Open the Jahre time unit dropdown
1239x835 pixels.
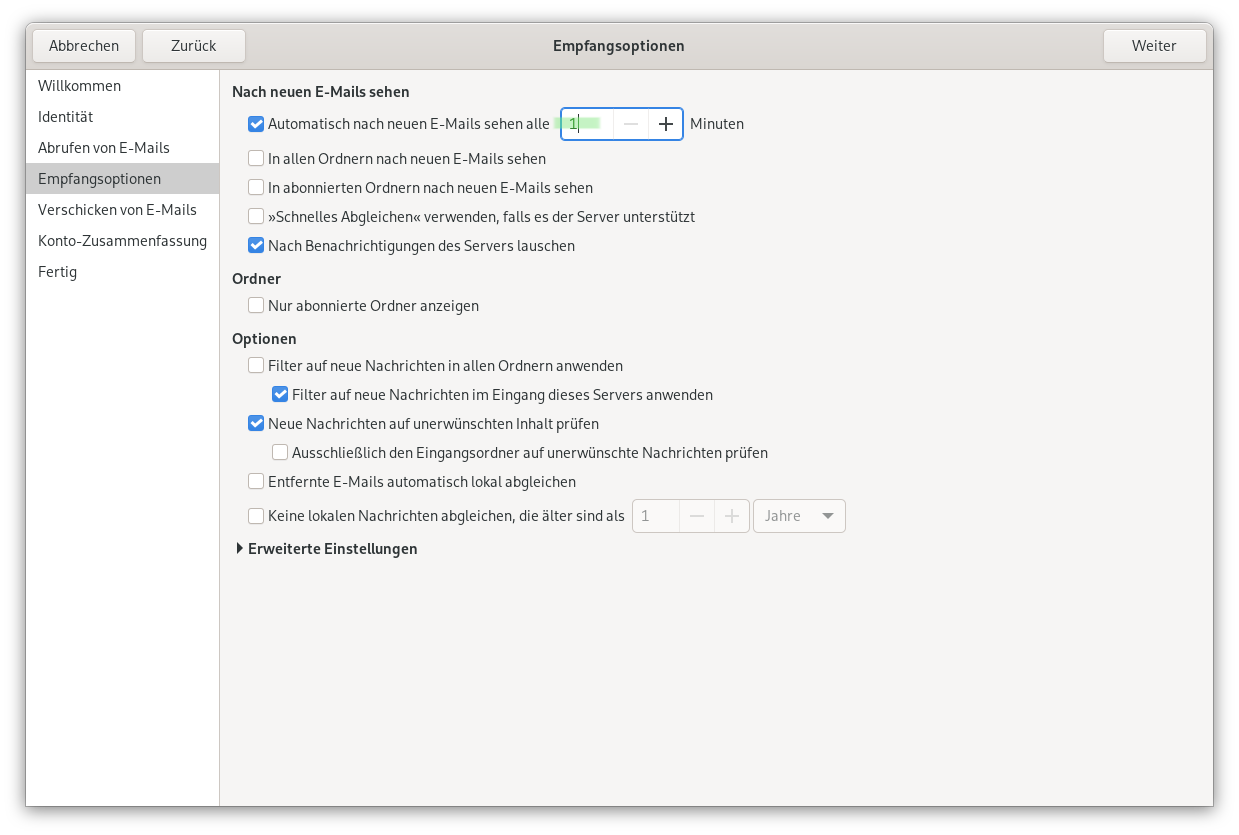[x=799, y=516]
